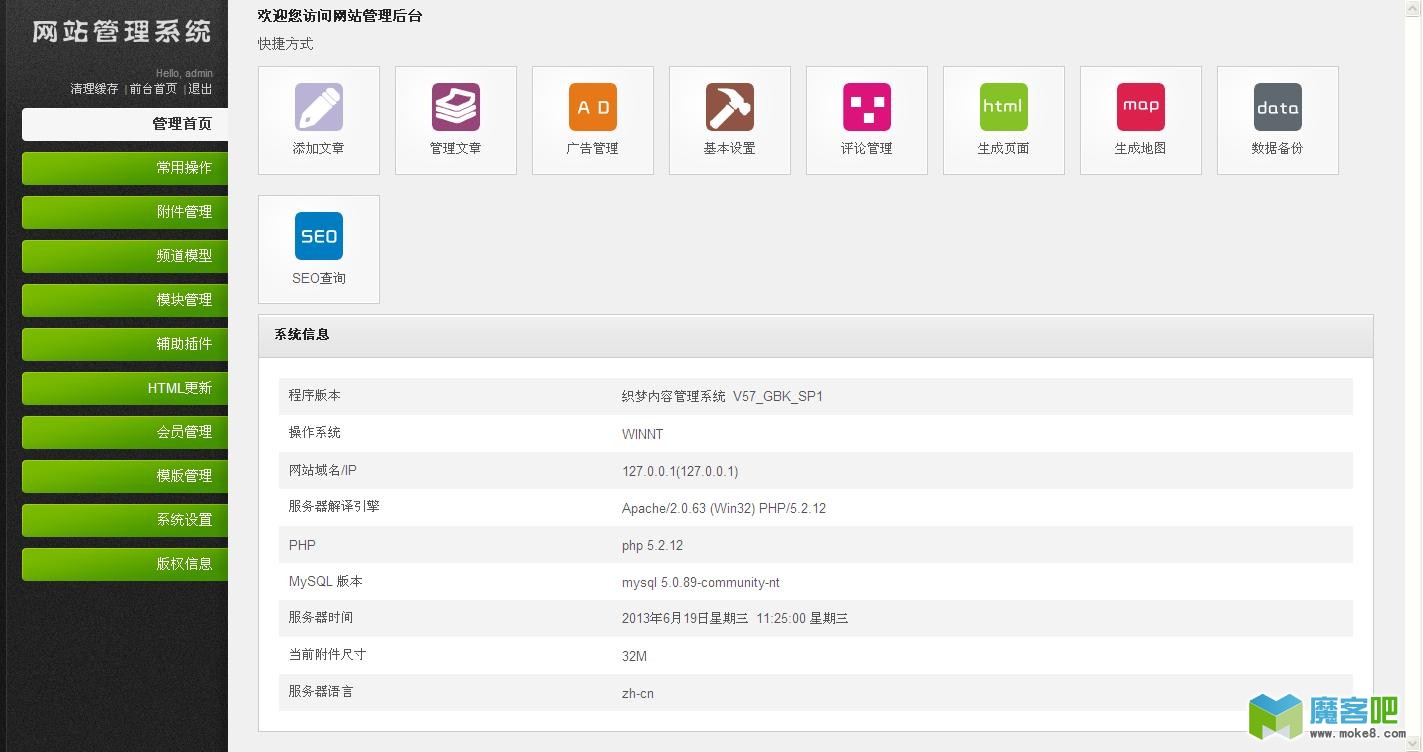Click the 操作系统 value WINNT

(x=642, y=434)
